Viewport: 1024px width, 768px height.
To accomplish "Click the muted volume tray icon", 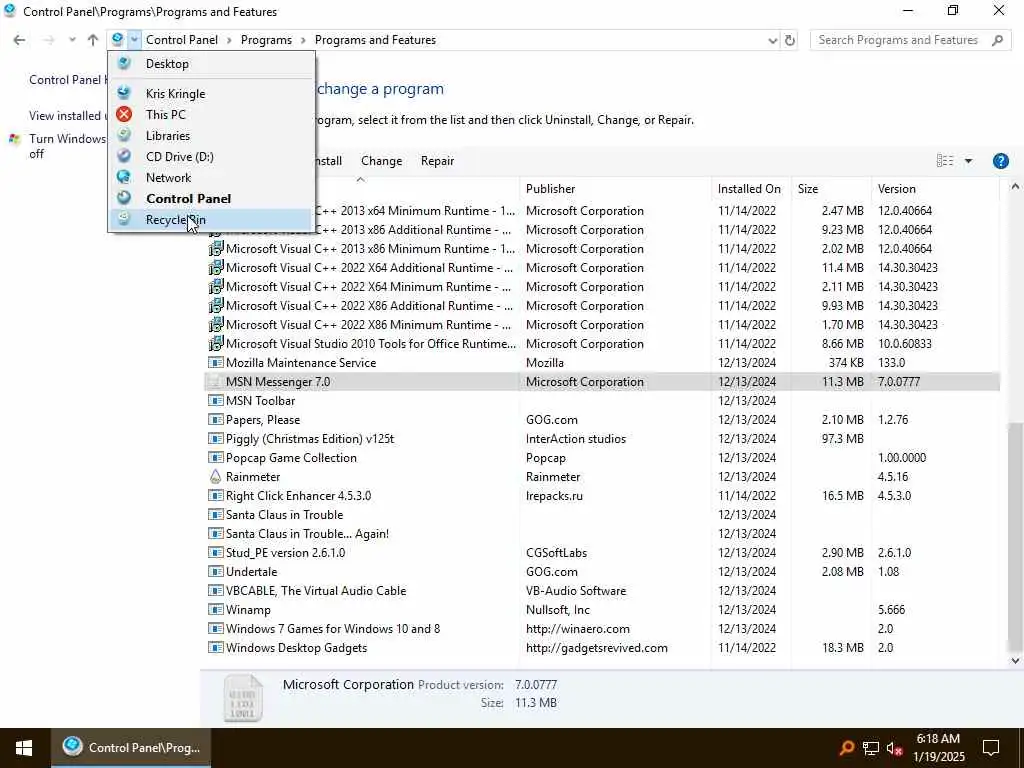I will point(894,748).
